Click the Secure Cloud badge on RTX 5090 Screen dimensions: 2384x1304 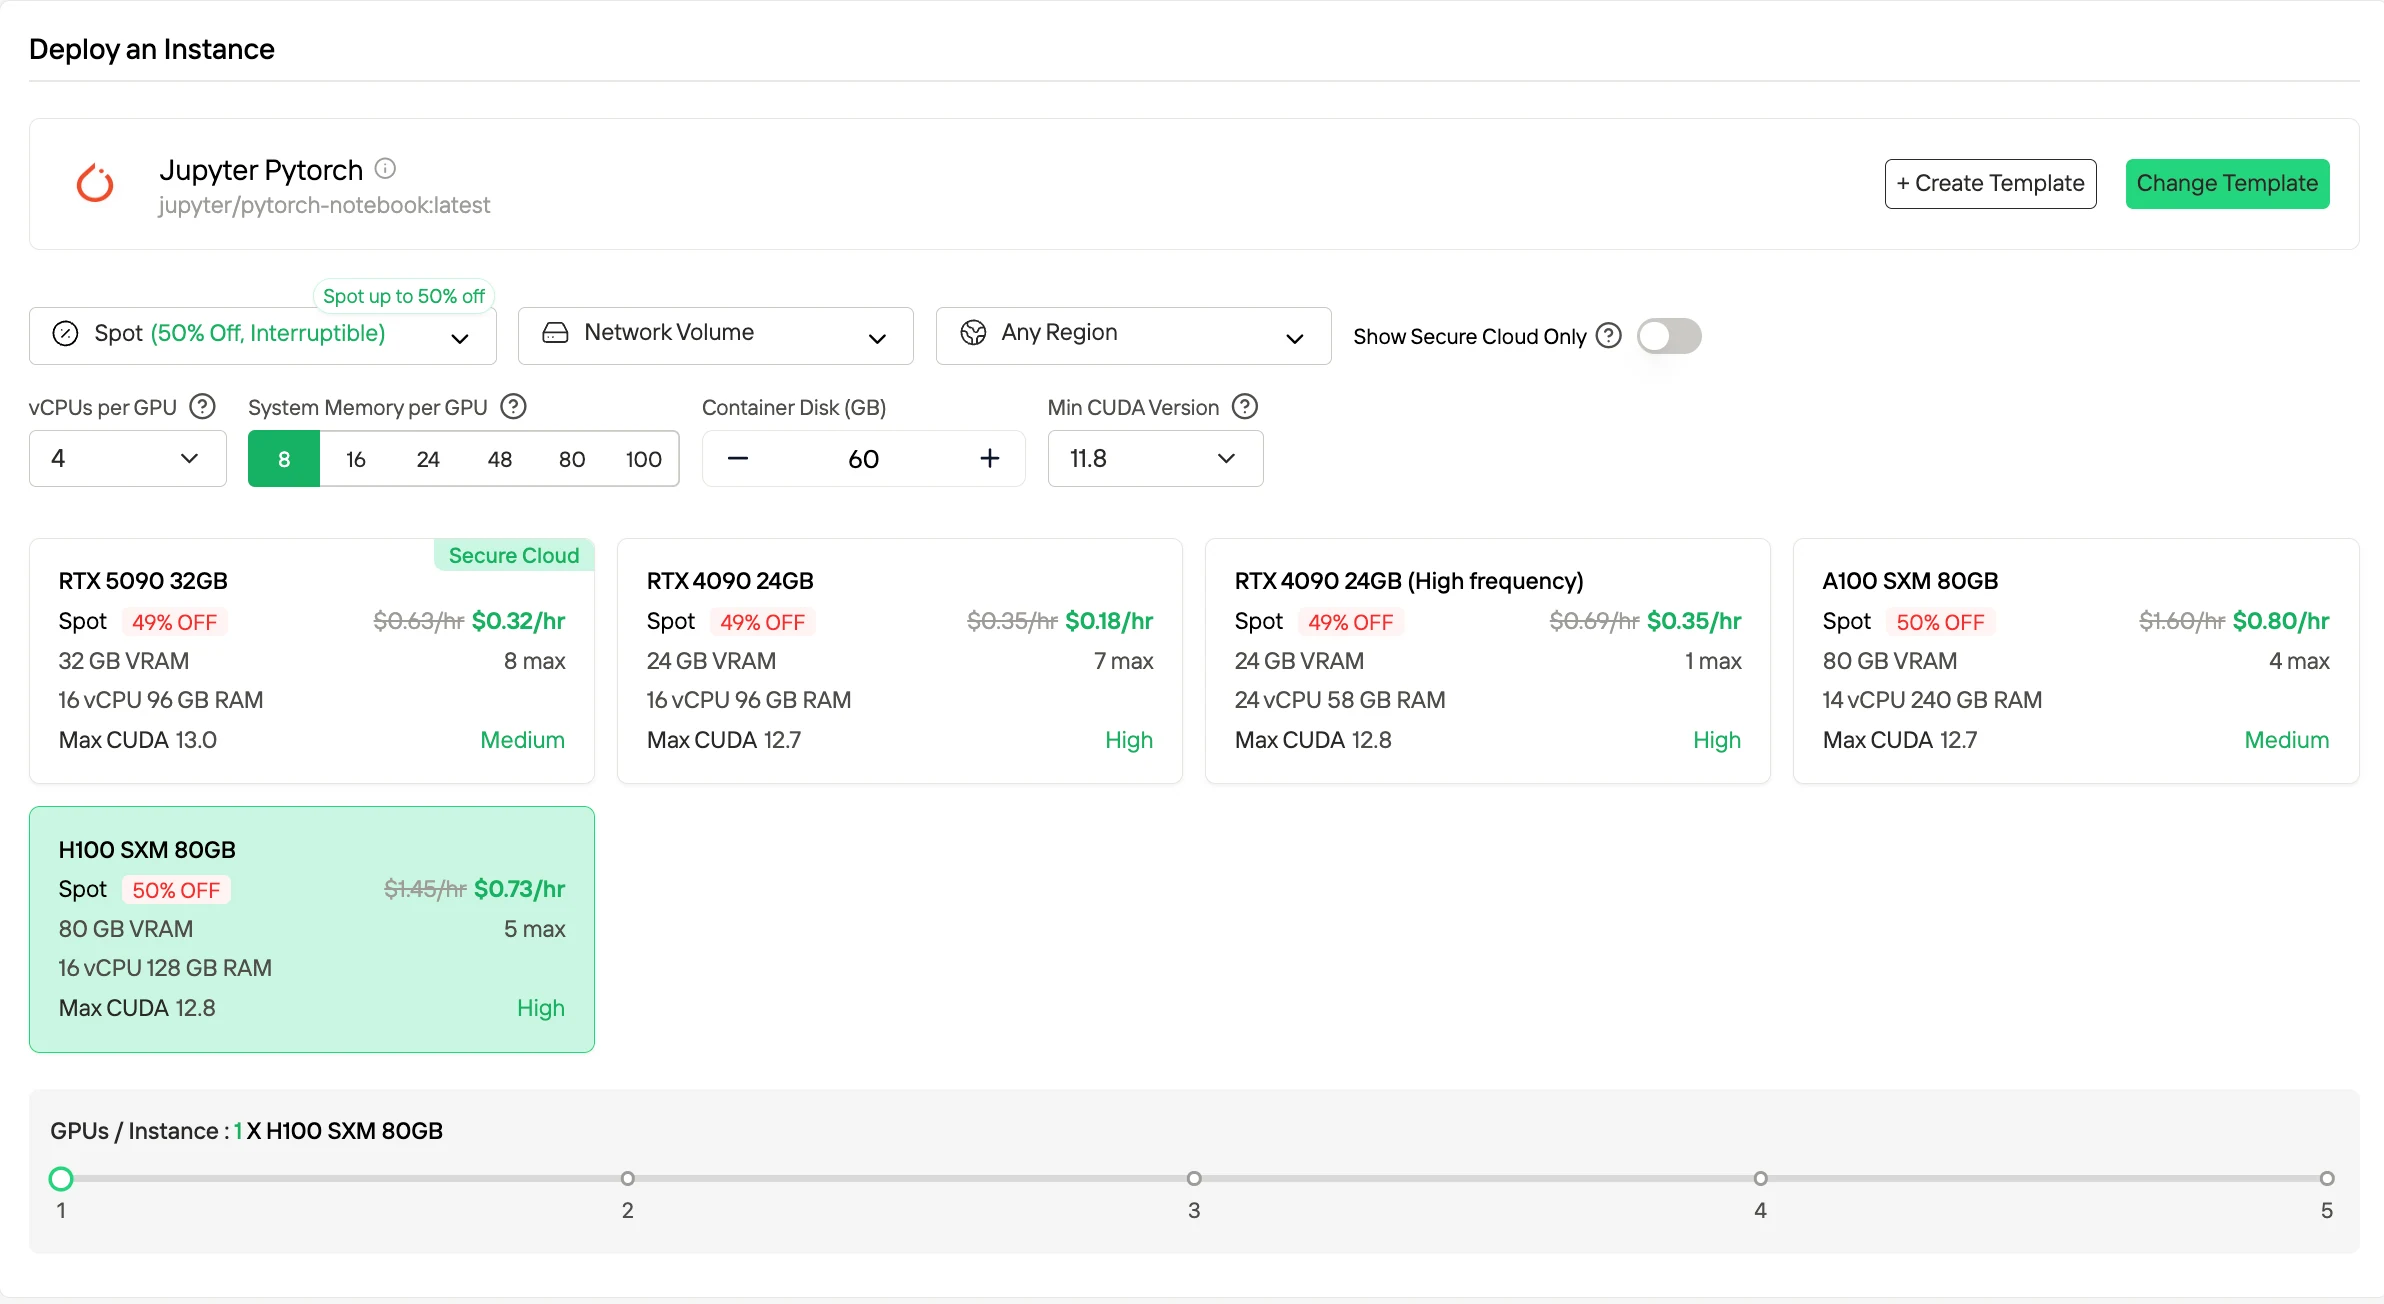[514, 555]
